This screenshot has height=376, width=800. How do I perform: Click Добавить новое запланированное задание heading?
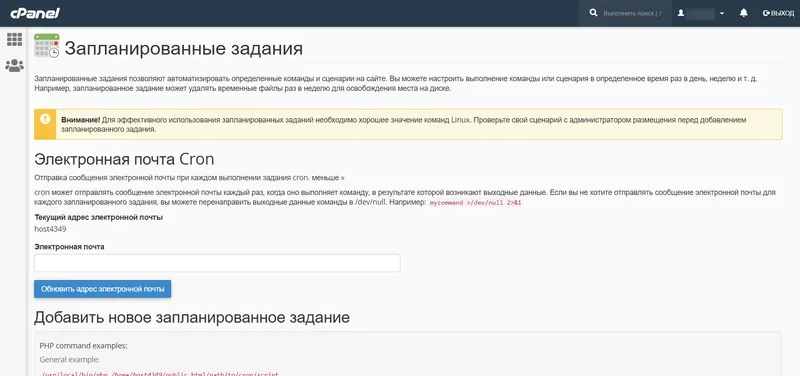click(192, 317)
